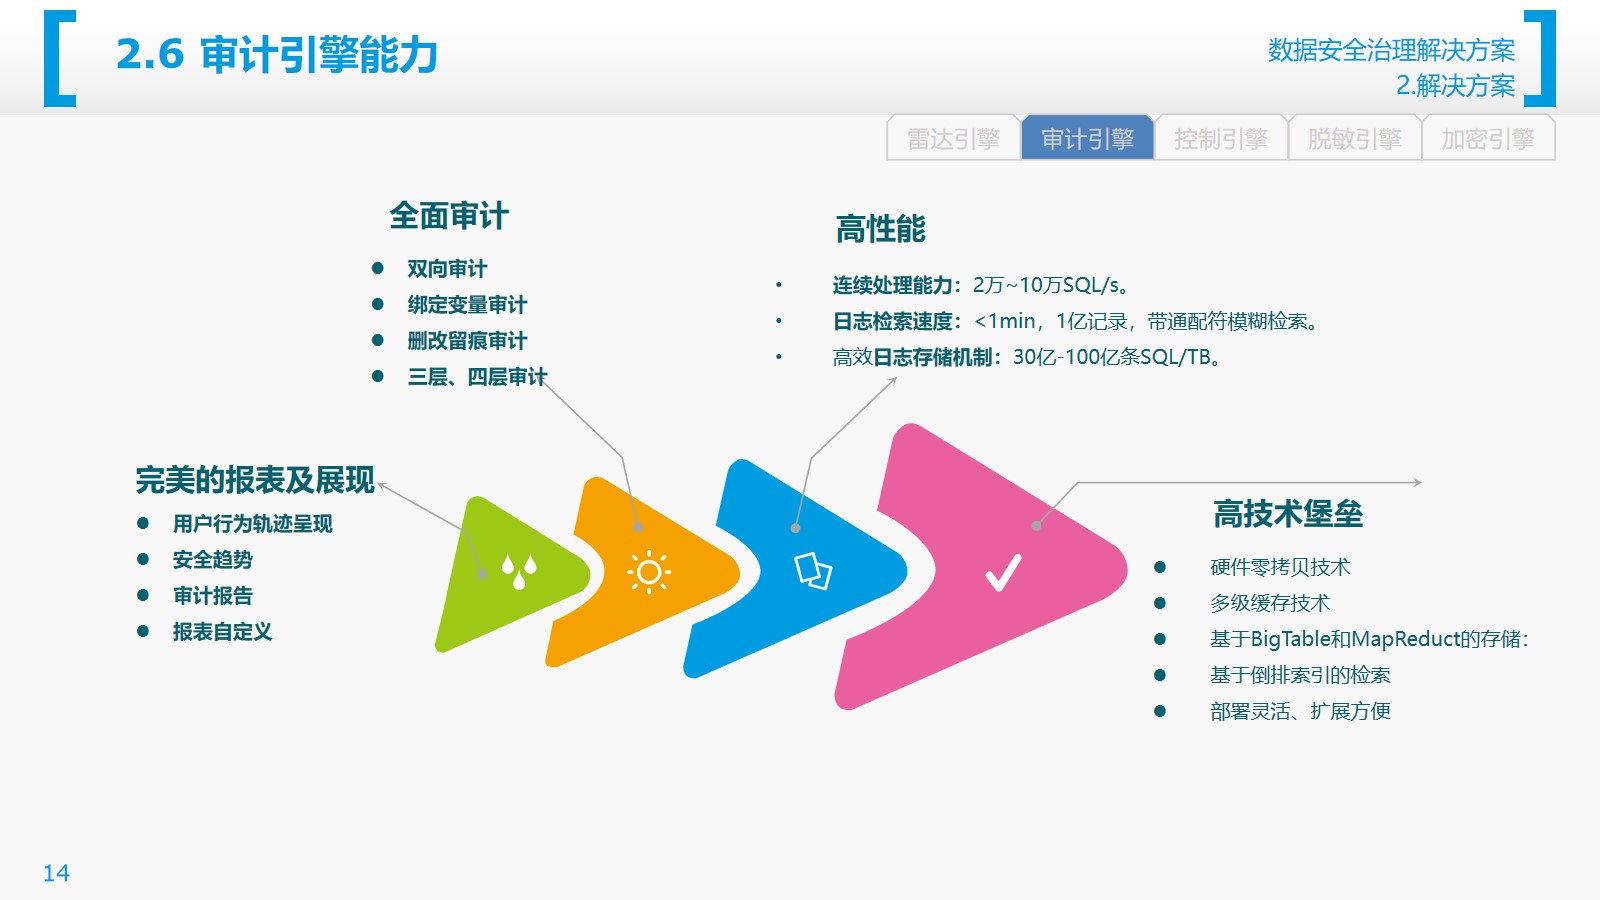Click the 安全趋势 bullet
Viewport: 1600px width, 900px height.
[212, 560]
